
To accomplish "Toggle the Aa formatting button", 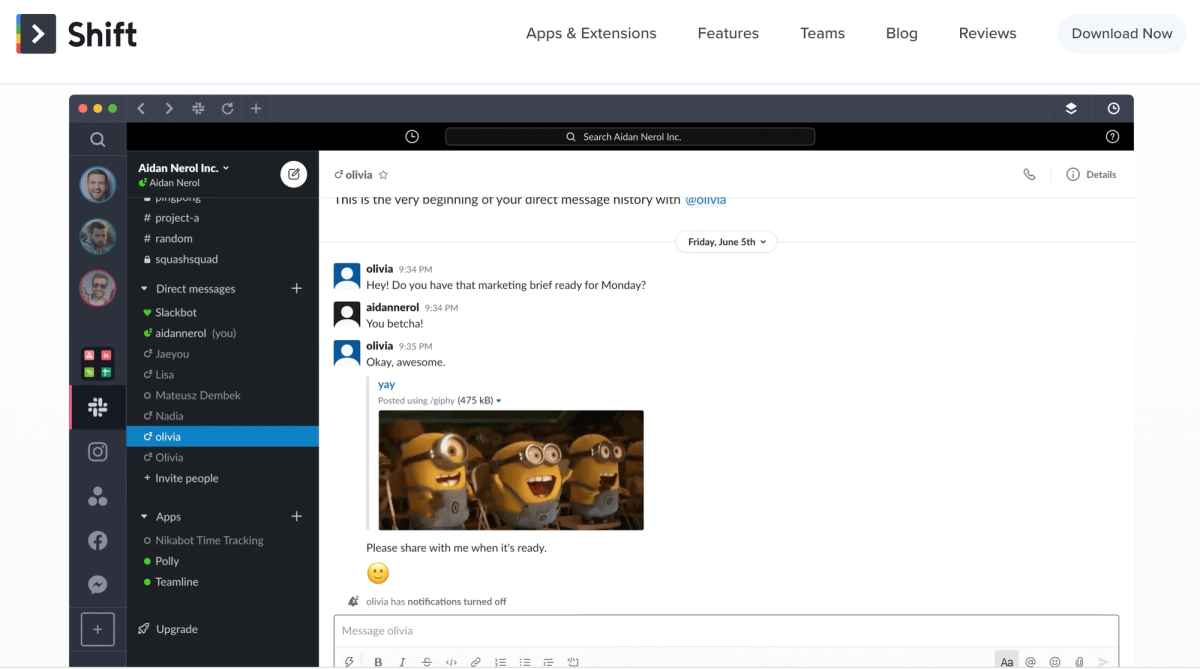I will pyautogui.click(x=1007, y=662).
